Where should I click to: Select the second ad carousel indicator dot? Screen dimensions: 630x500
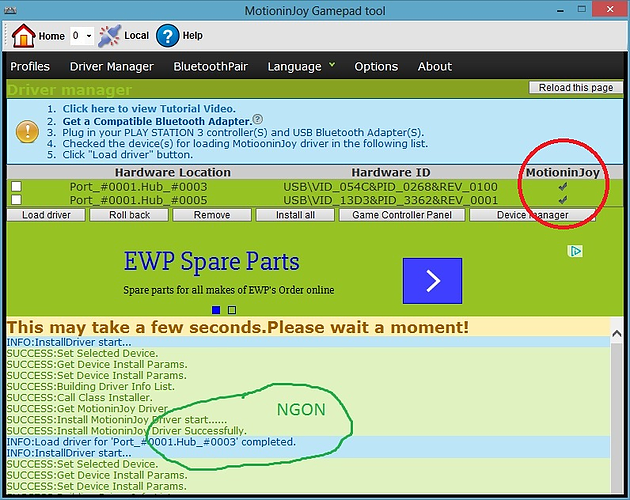pyautogui.click(x=232, y=310)
